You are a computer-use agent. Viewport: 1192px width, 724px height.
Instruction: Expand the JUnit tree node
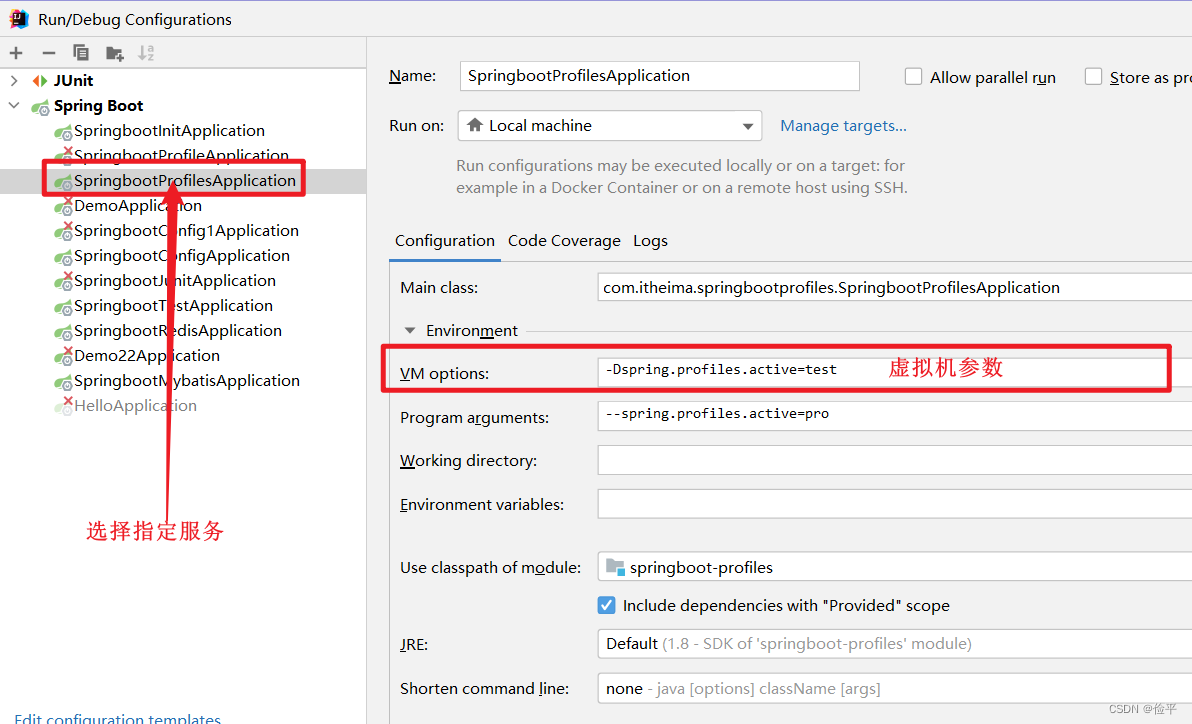[14, 81]
